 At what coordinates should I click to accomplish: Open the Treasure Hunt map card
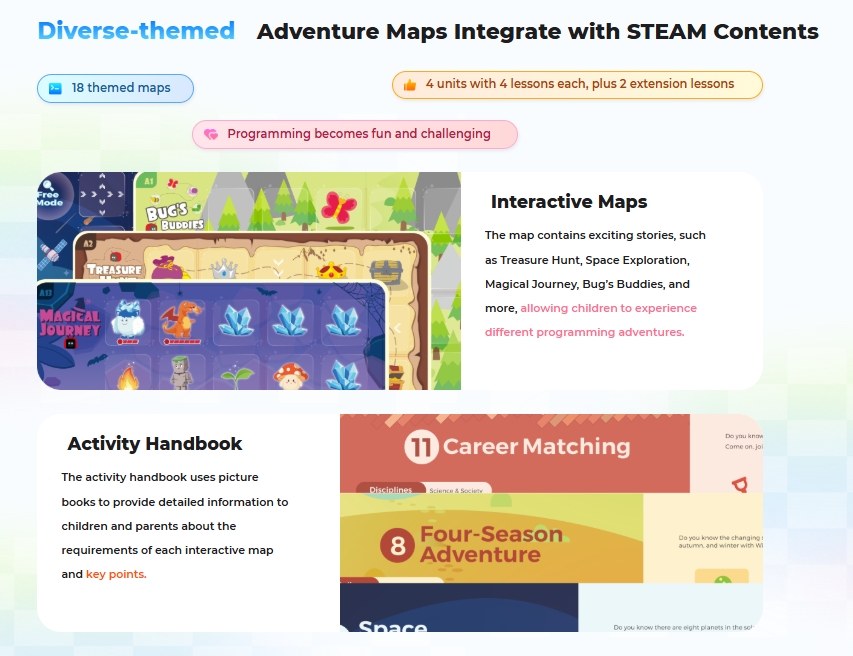pos(250,256)
